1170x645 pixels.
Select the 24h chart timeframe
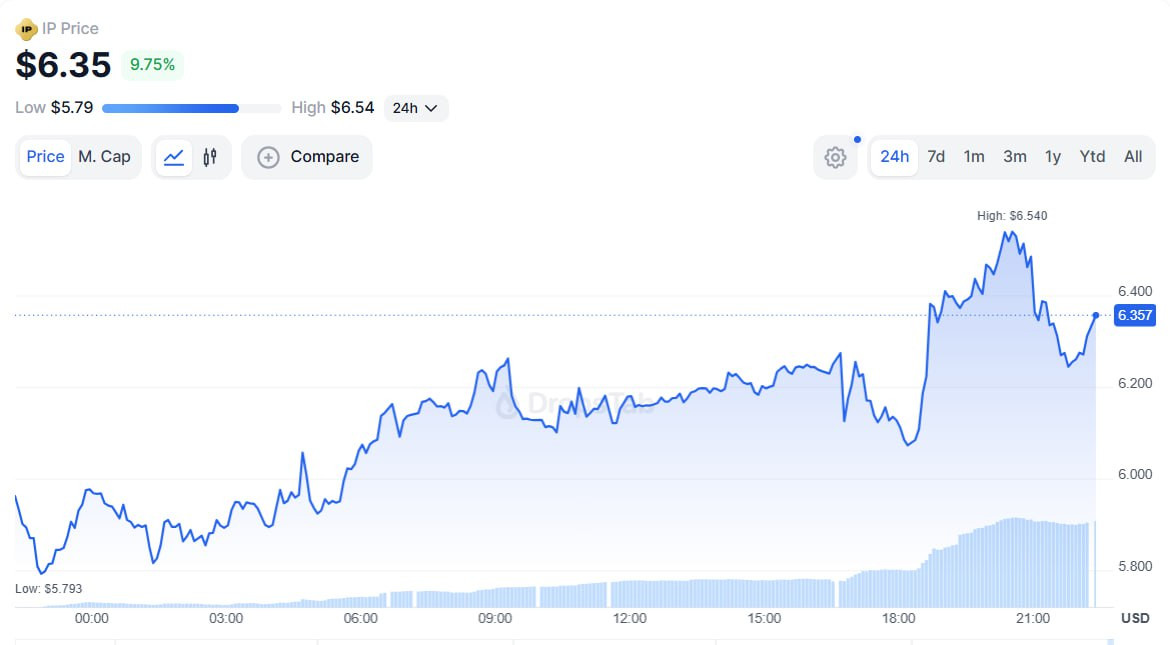tap(894, 157)
